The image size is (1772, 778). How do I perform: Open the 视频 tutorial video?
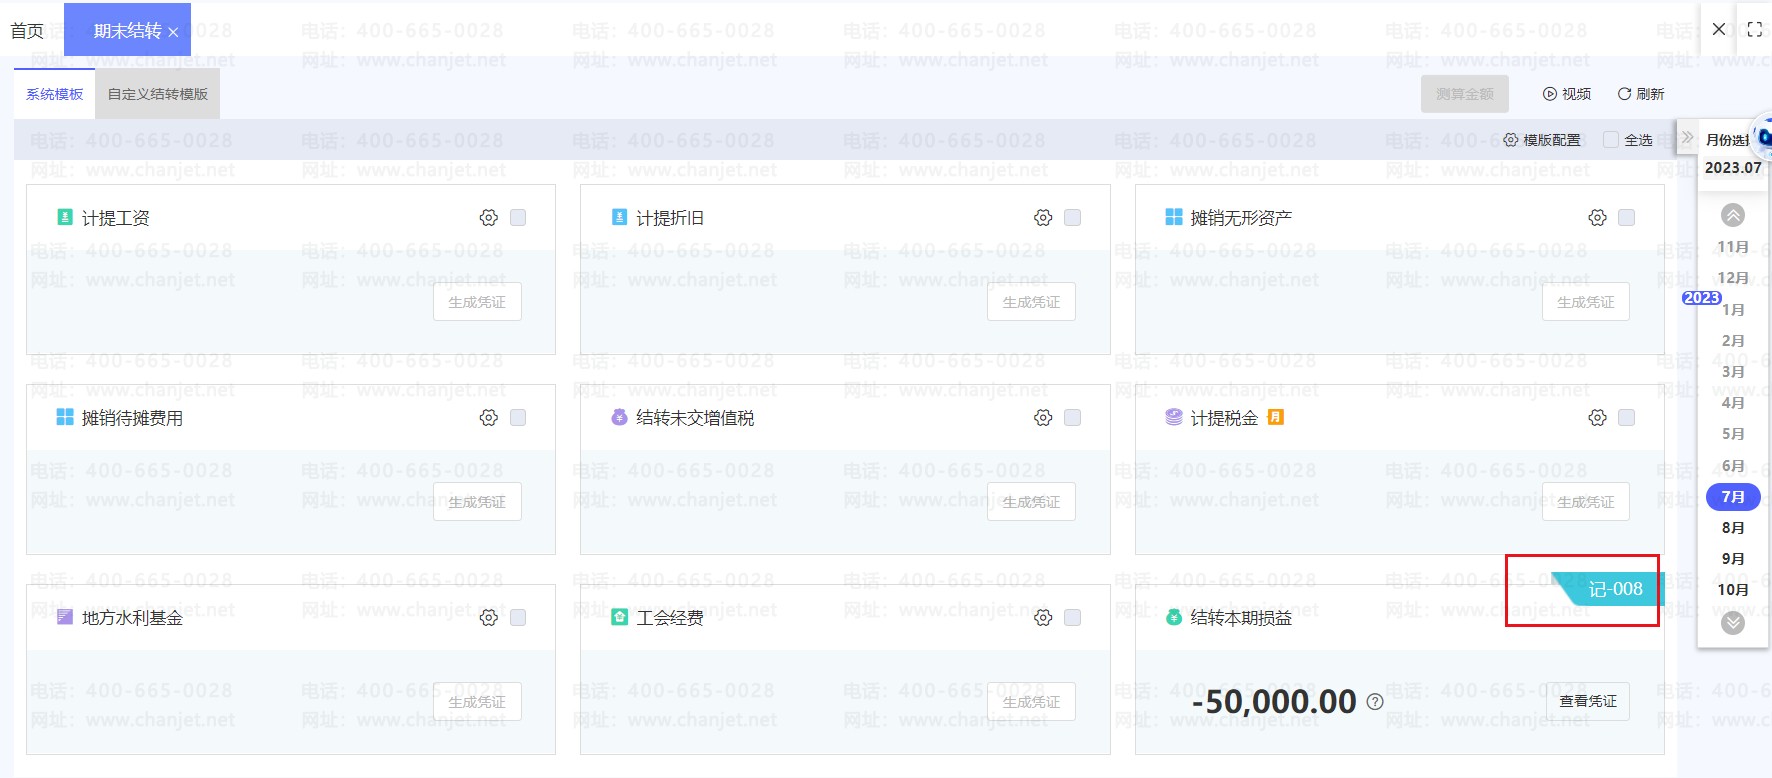(x=1567, y=94)
